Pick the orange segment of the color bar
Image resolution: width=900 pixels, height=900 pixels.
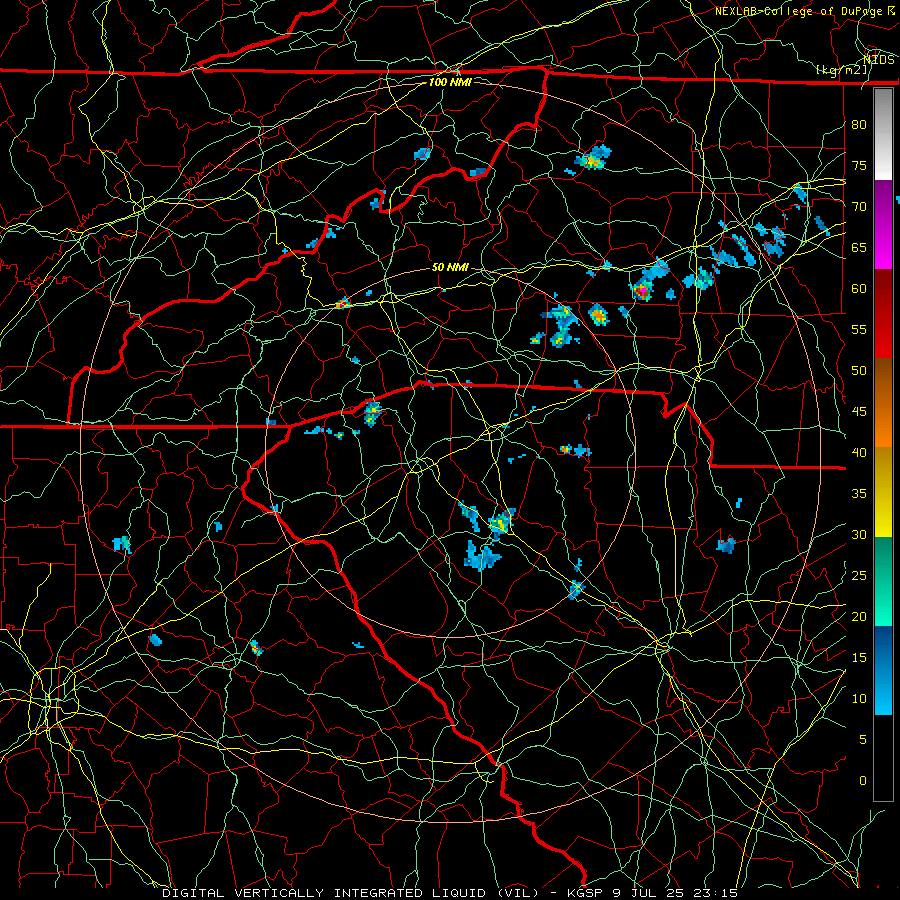point(883,425)
